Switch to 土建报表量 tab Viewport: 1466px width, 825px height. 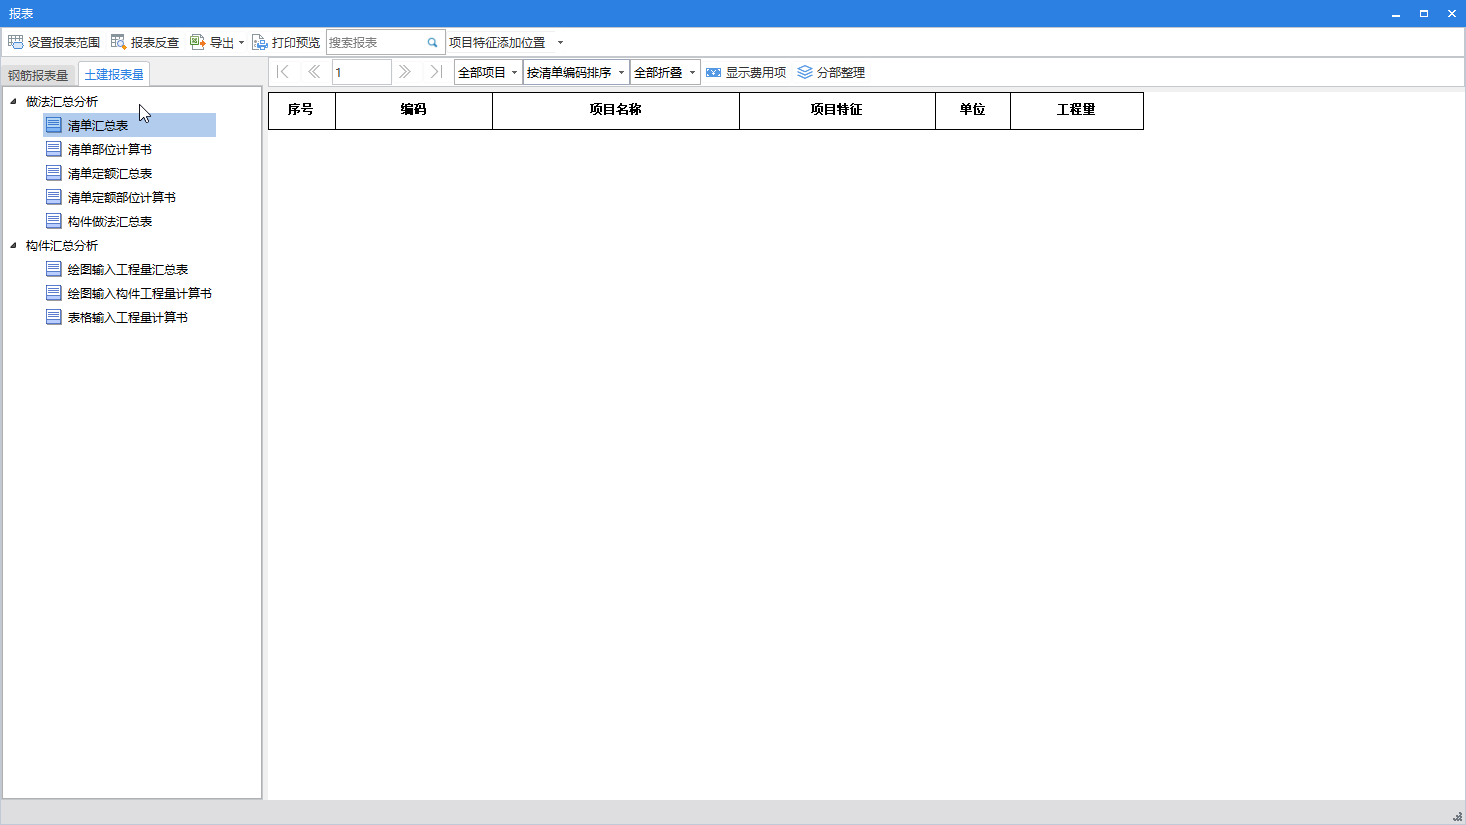point(114,75)
